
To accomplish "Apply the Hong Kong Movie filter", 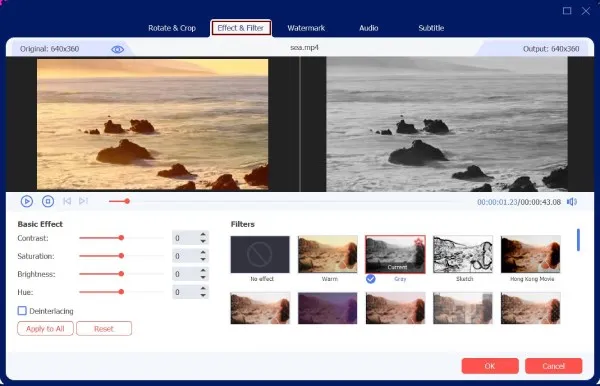I will 530,254.
